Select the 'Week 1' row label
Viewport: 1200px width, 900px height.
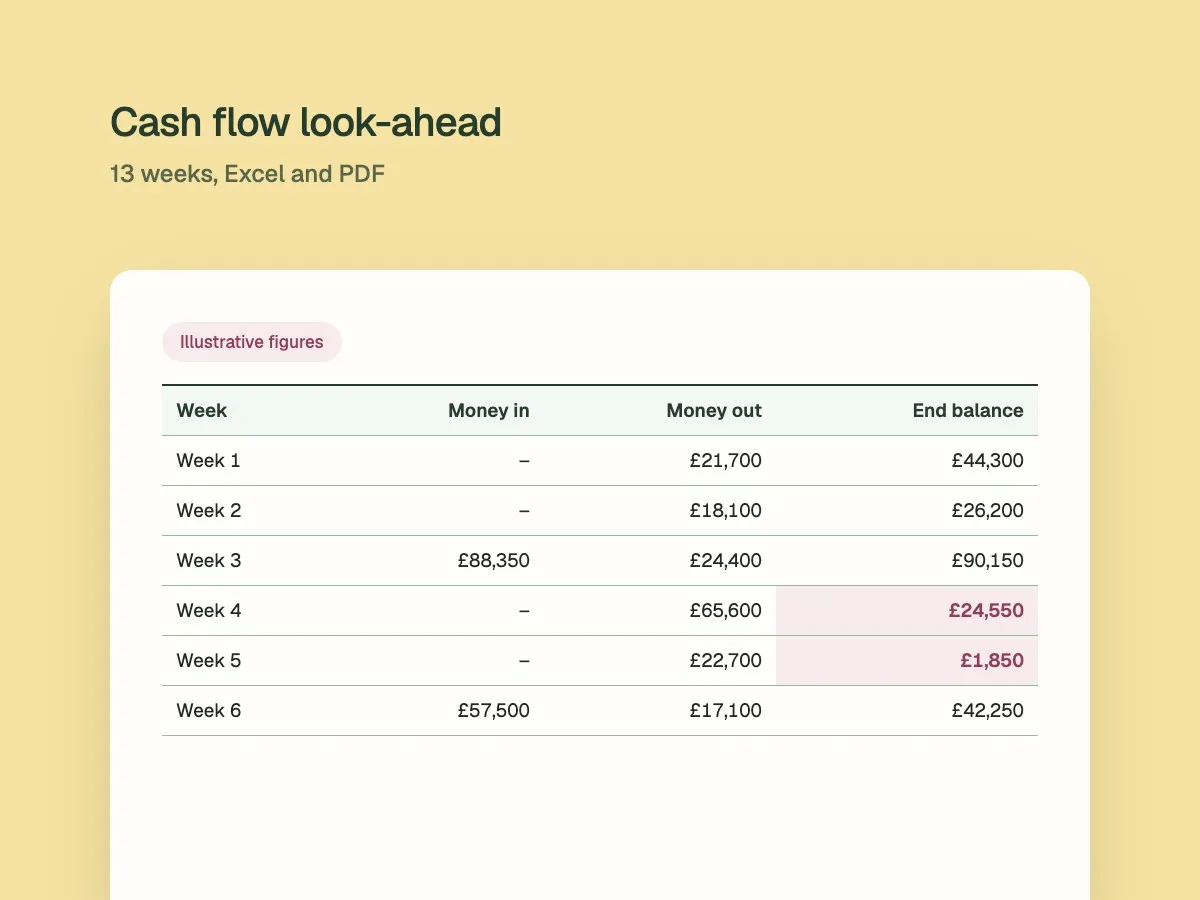209,461
